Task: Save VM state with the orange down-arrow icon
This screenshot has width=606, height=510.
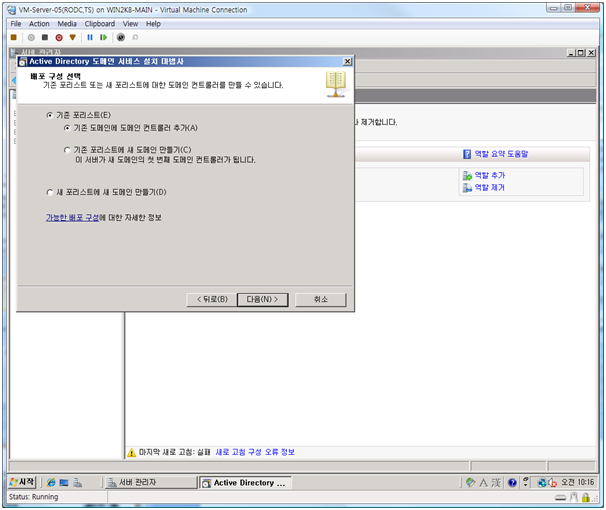Action: point(73,37)
